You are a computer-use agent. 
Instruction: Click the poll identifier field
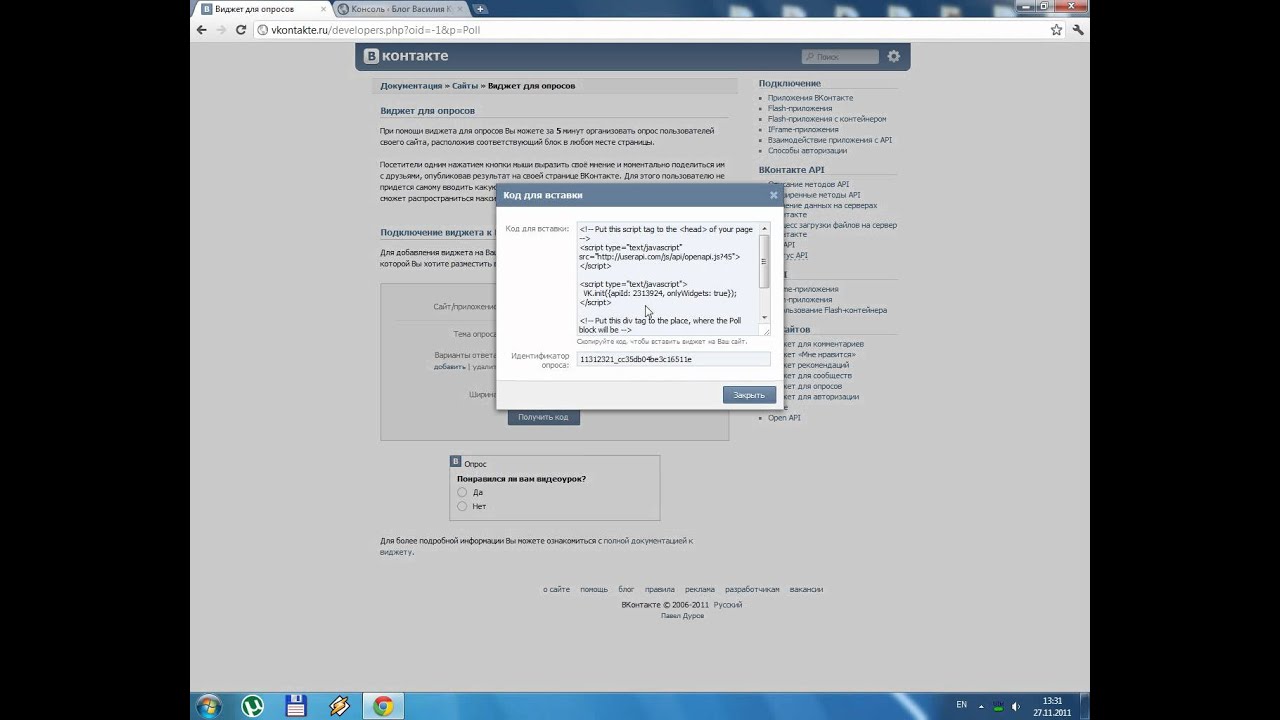click(673, 359)
